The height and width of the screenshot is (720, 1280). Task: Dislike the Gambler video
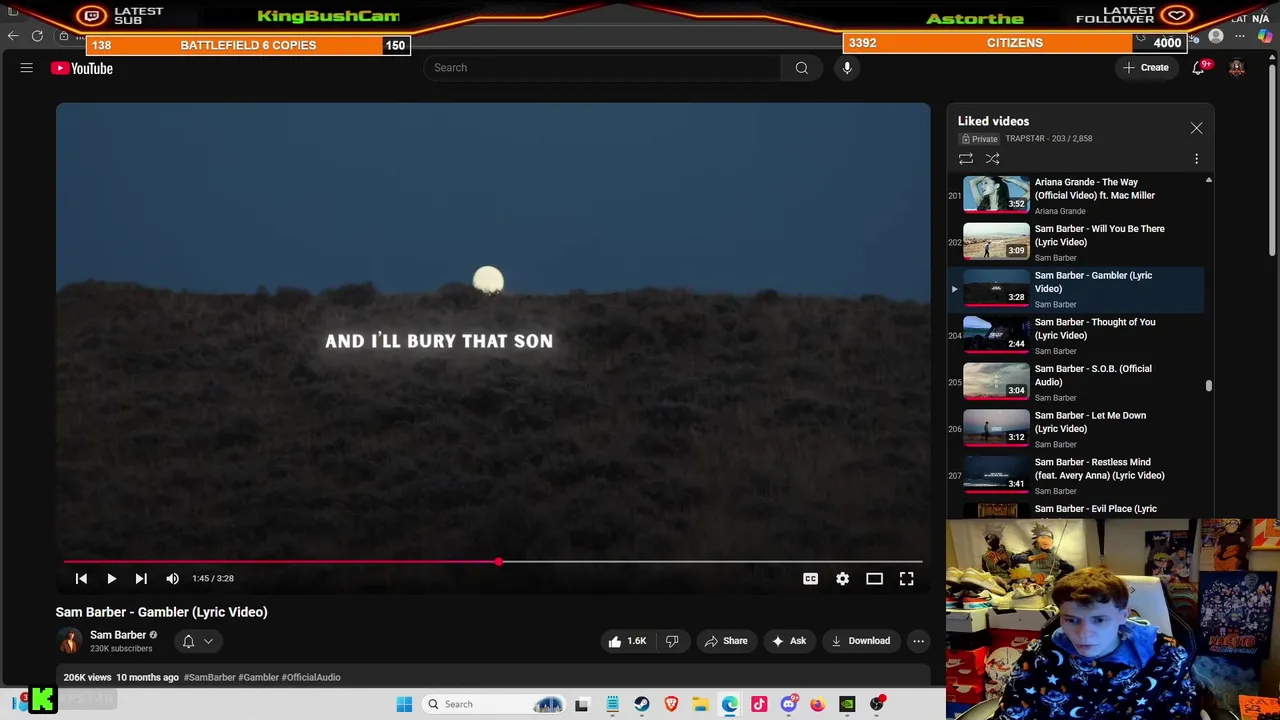(672, 641)
